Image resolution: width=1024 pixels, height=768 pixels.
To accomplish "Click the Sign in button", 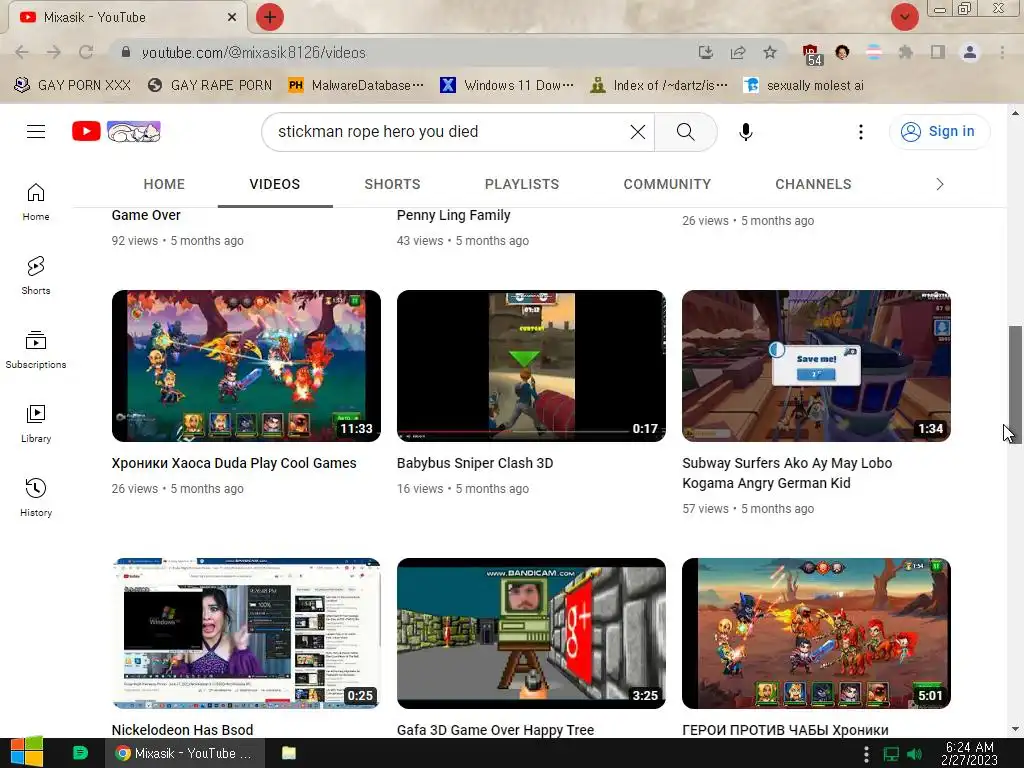I will pos(938,131).
